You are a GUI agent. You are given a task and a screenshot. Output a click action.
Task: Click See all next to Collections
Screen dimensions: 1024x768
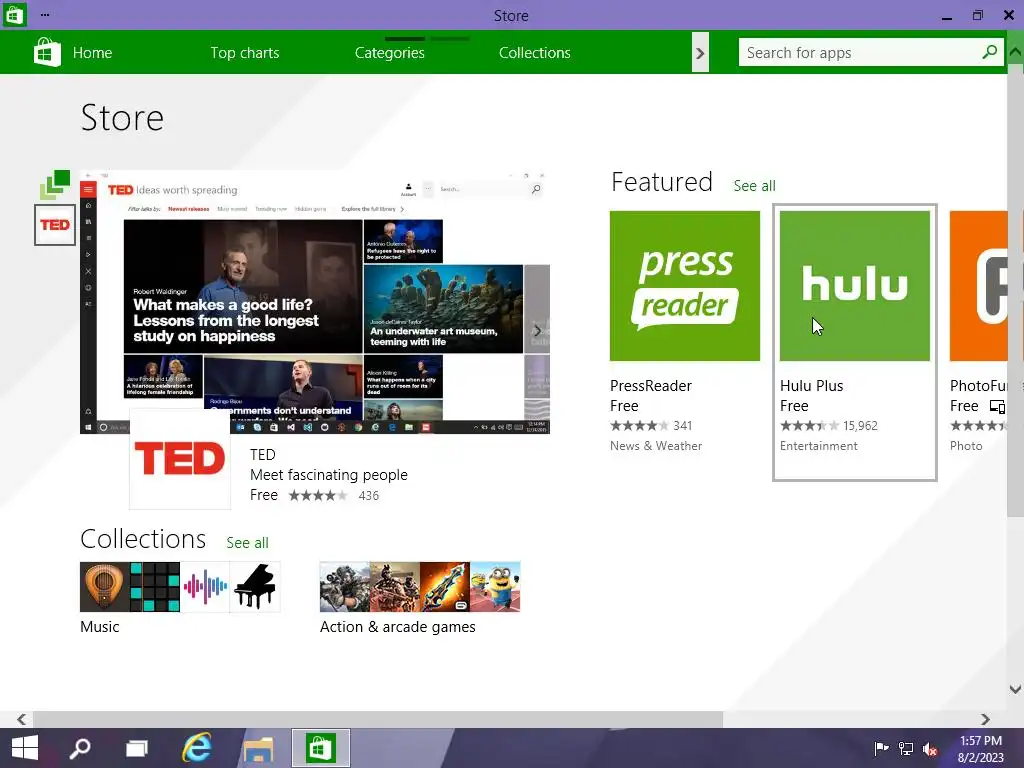247,543
